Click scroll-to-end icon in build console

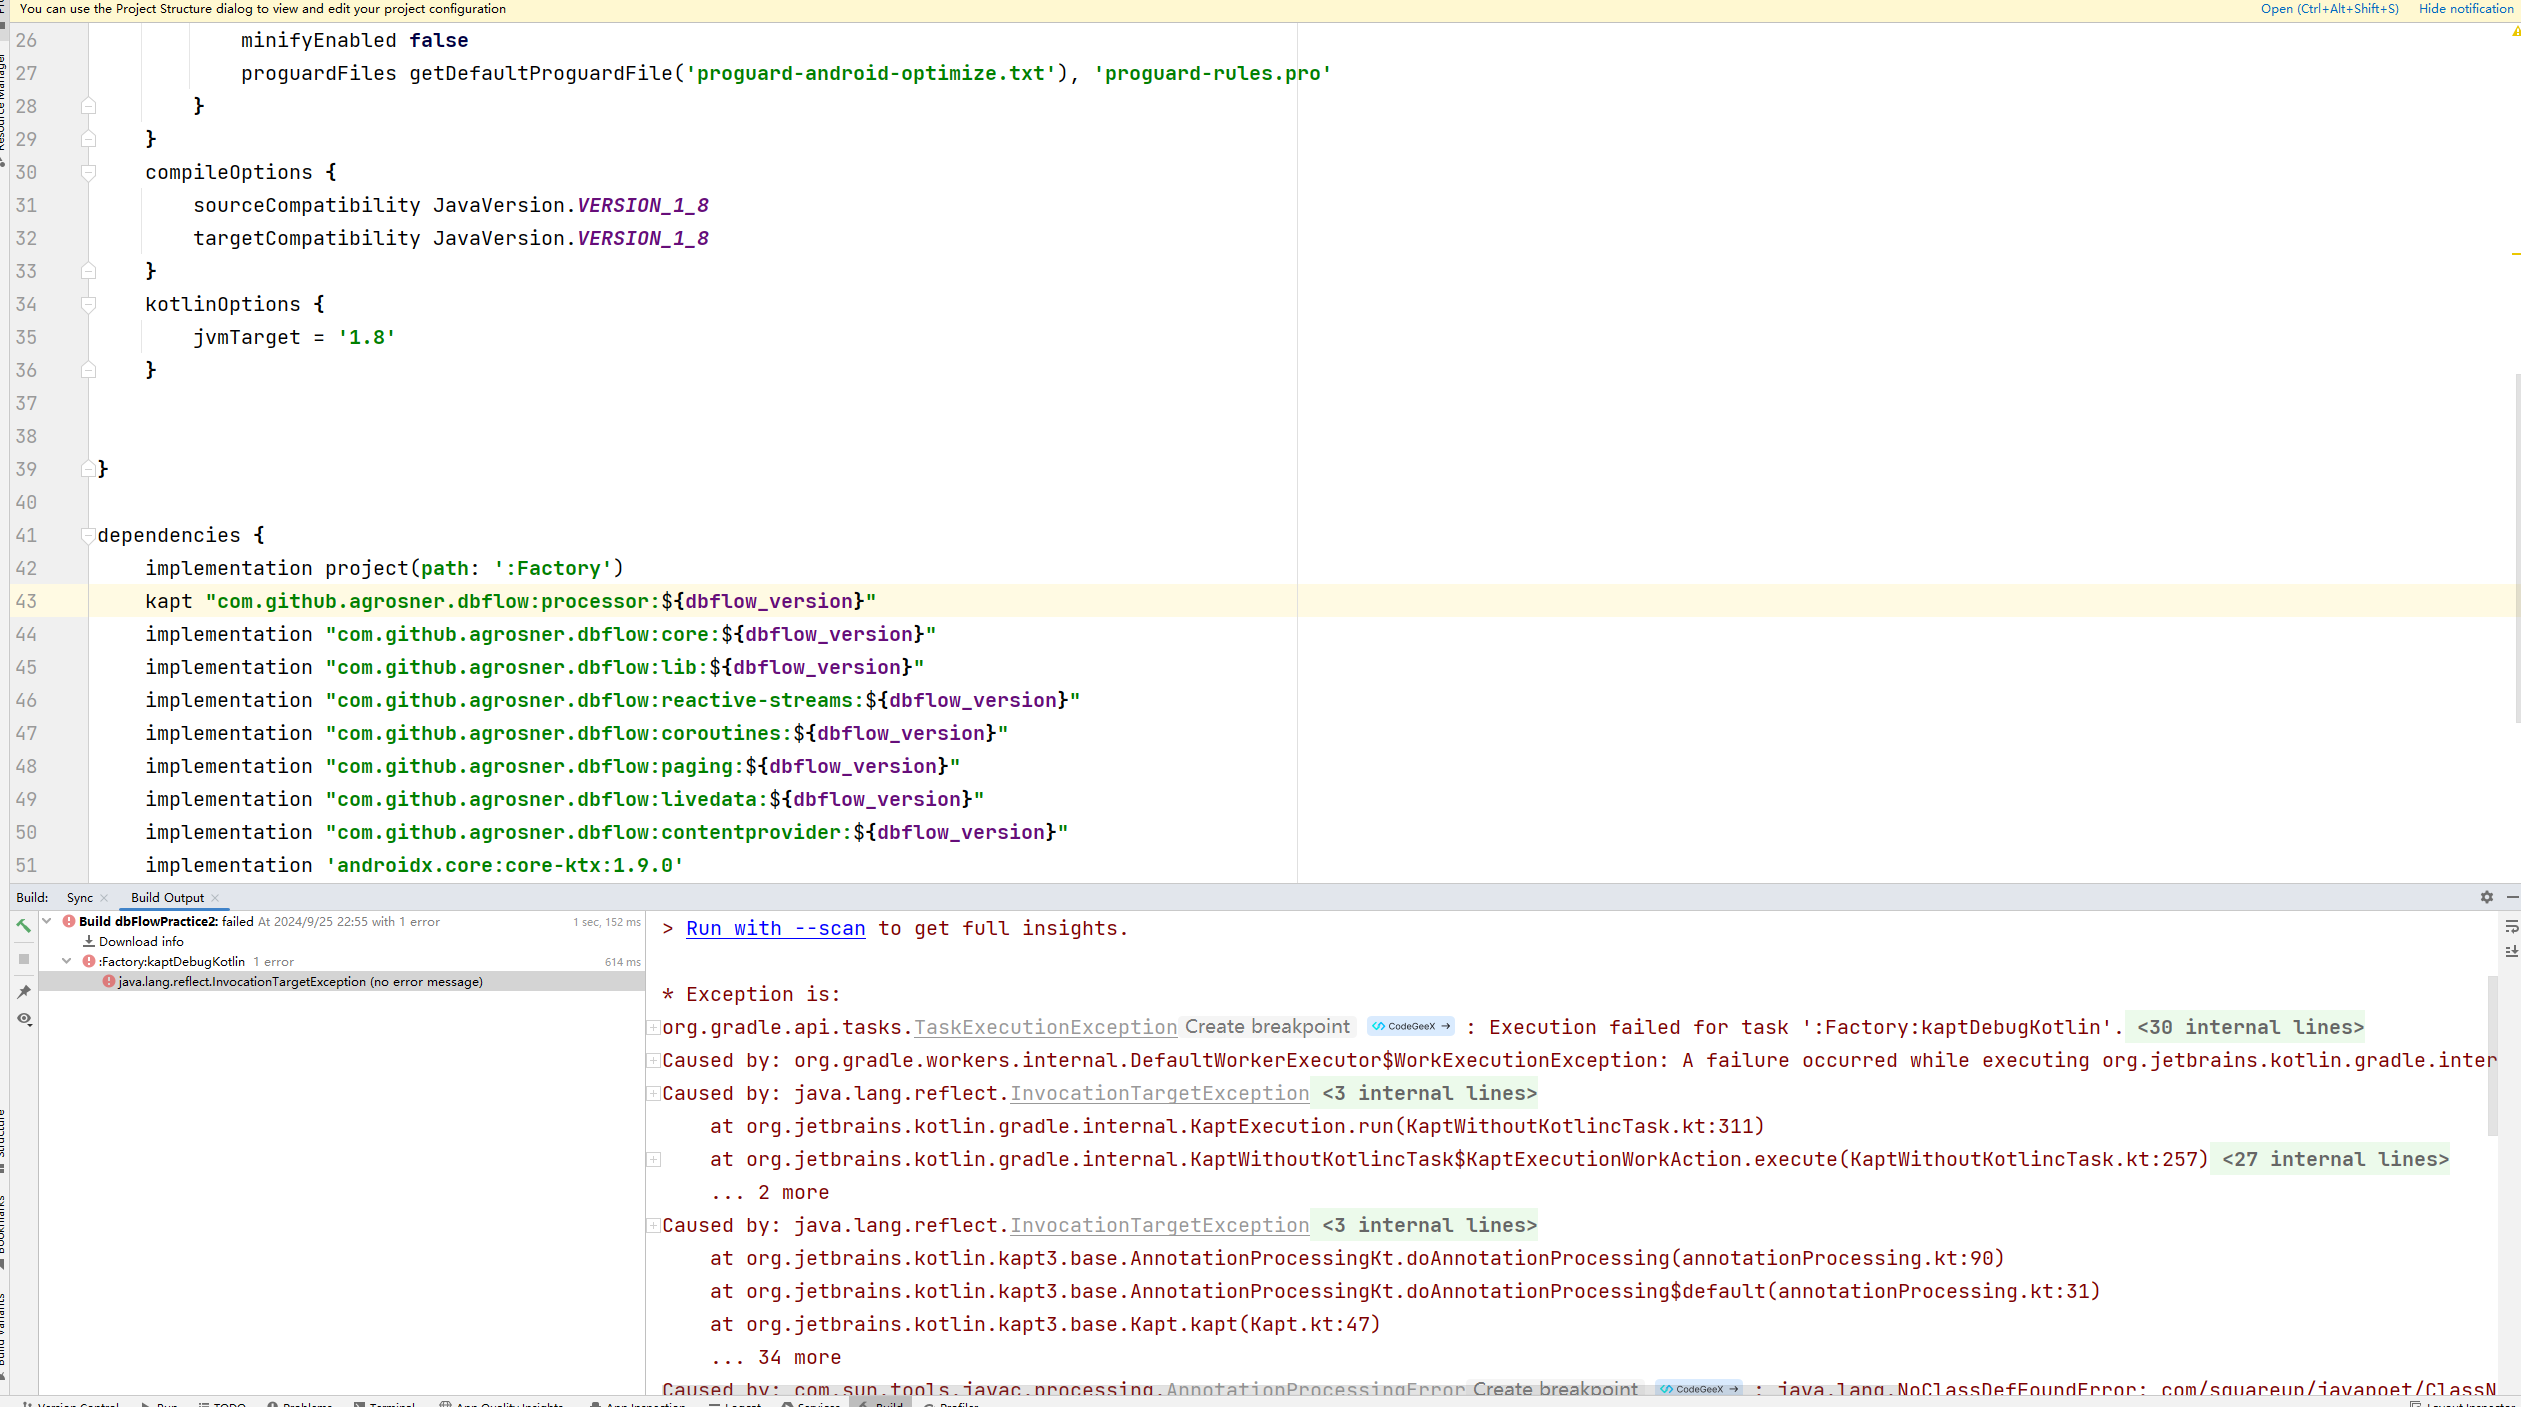tap(2511, 951)
